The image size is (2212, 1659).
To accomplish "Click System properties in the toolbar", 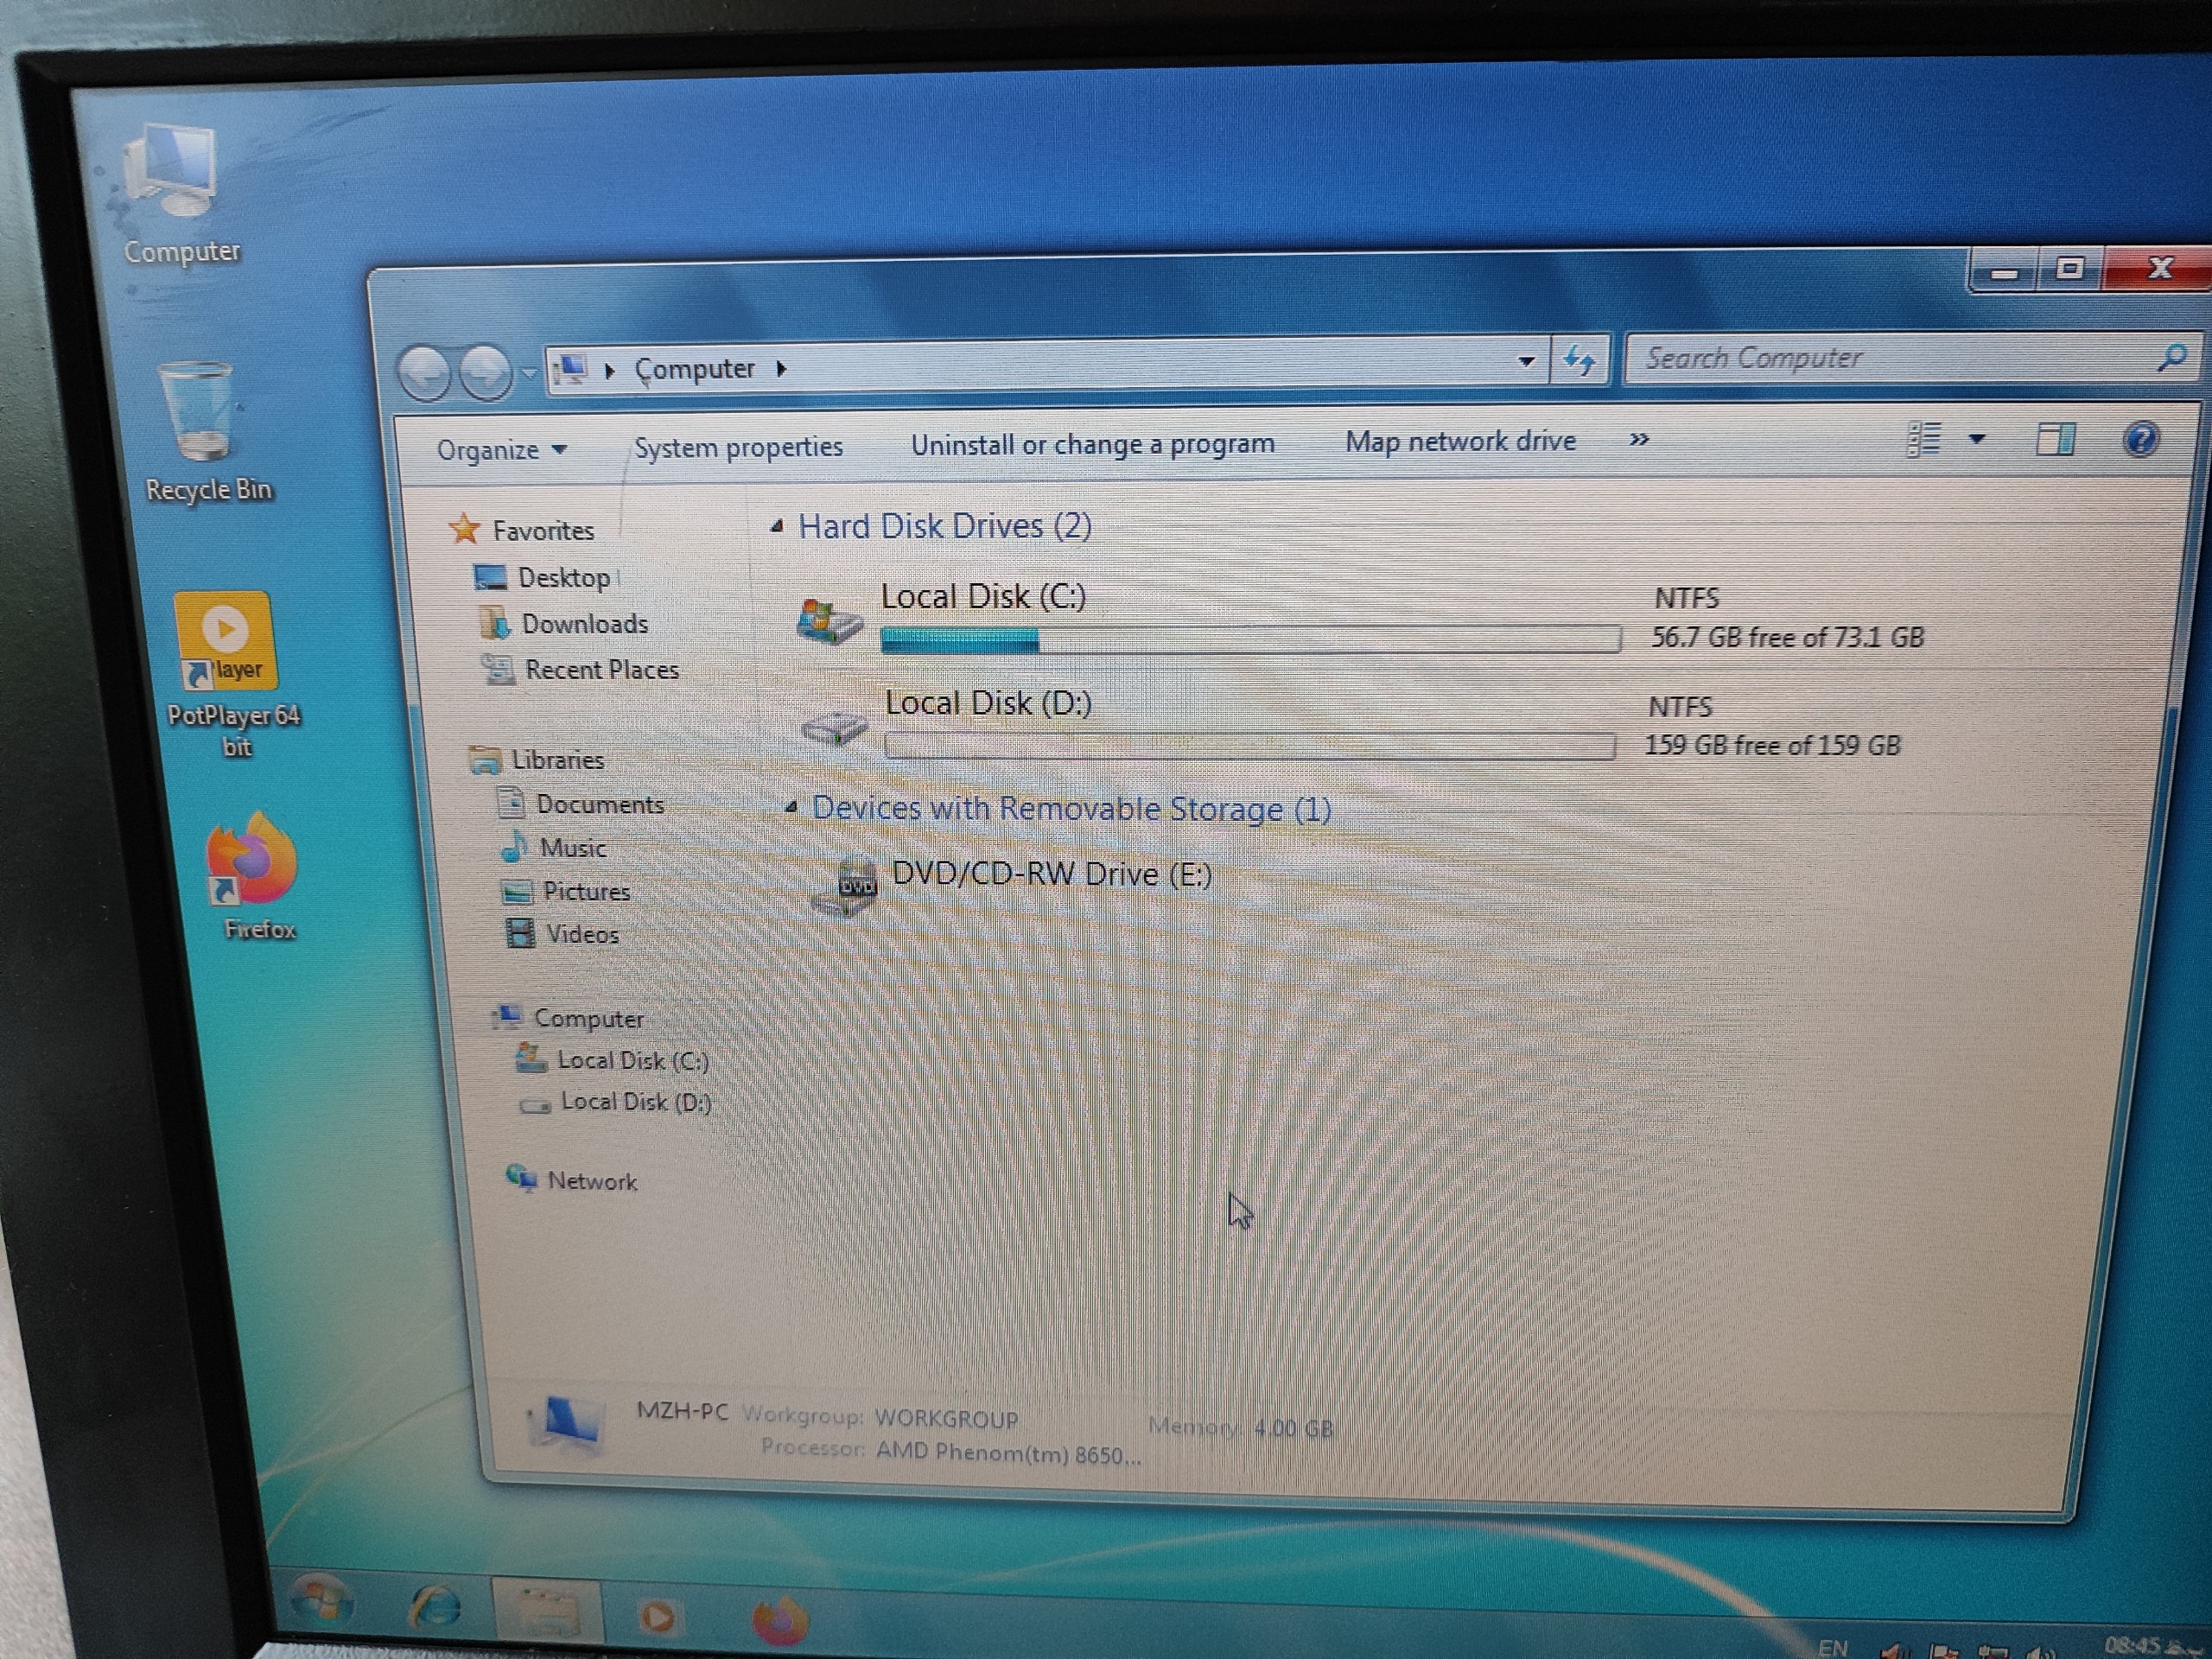I will [738, 447].
